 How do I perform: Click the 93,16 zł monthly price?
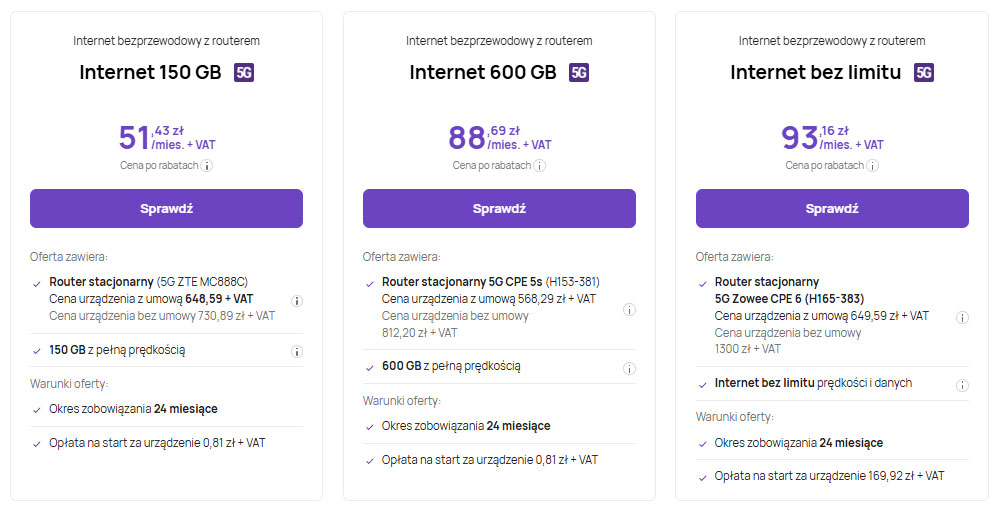(x=832, y=138)
